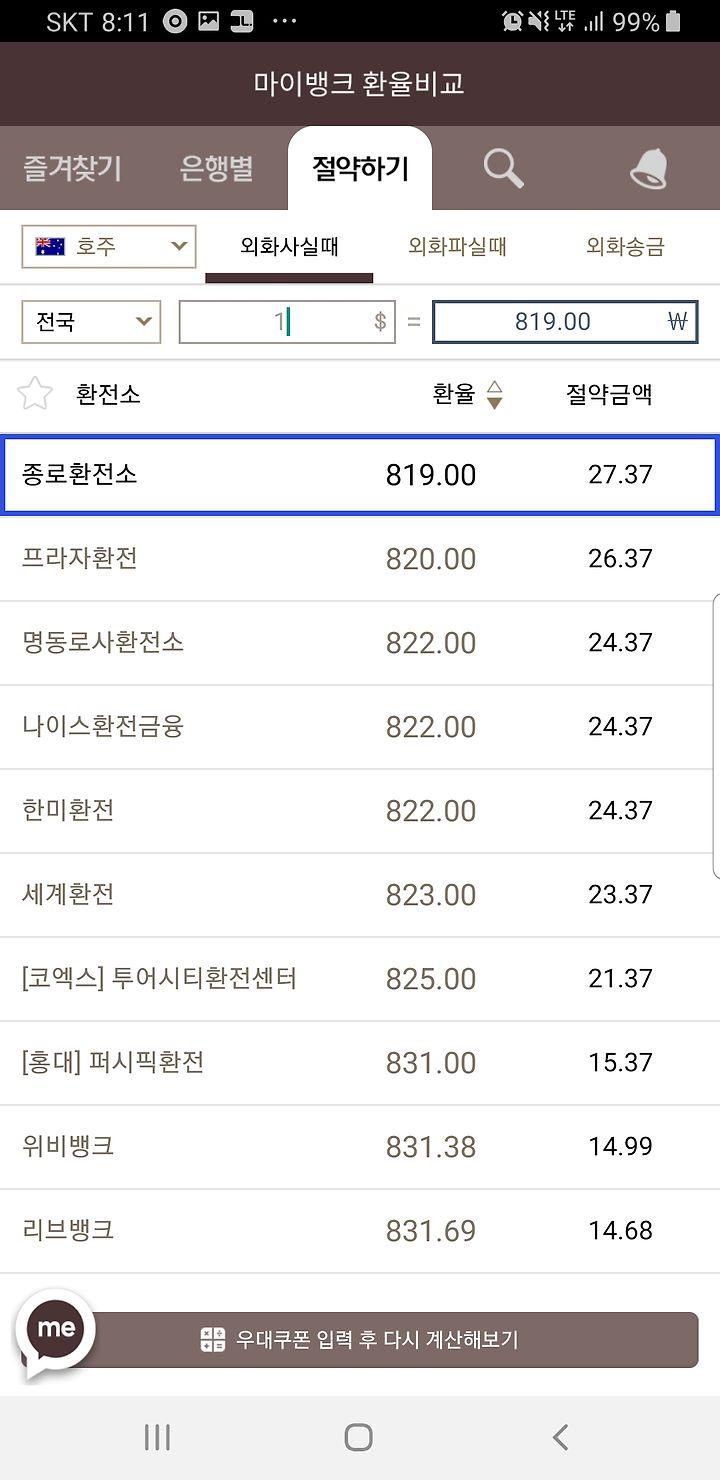Click the 819.00 won result field
This screenshot has height=1480, width=720.
coord(565,322)
